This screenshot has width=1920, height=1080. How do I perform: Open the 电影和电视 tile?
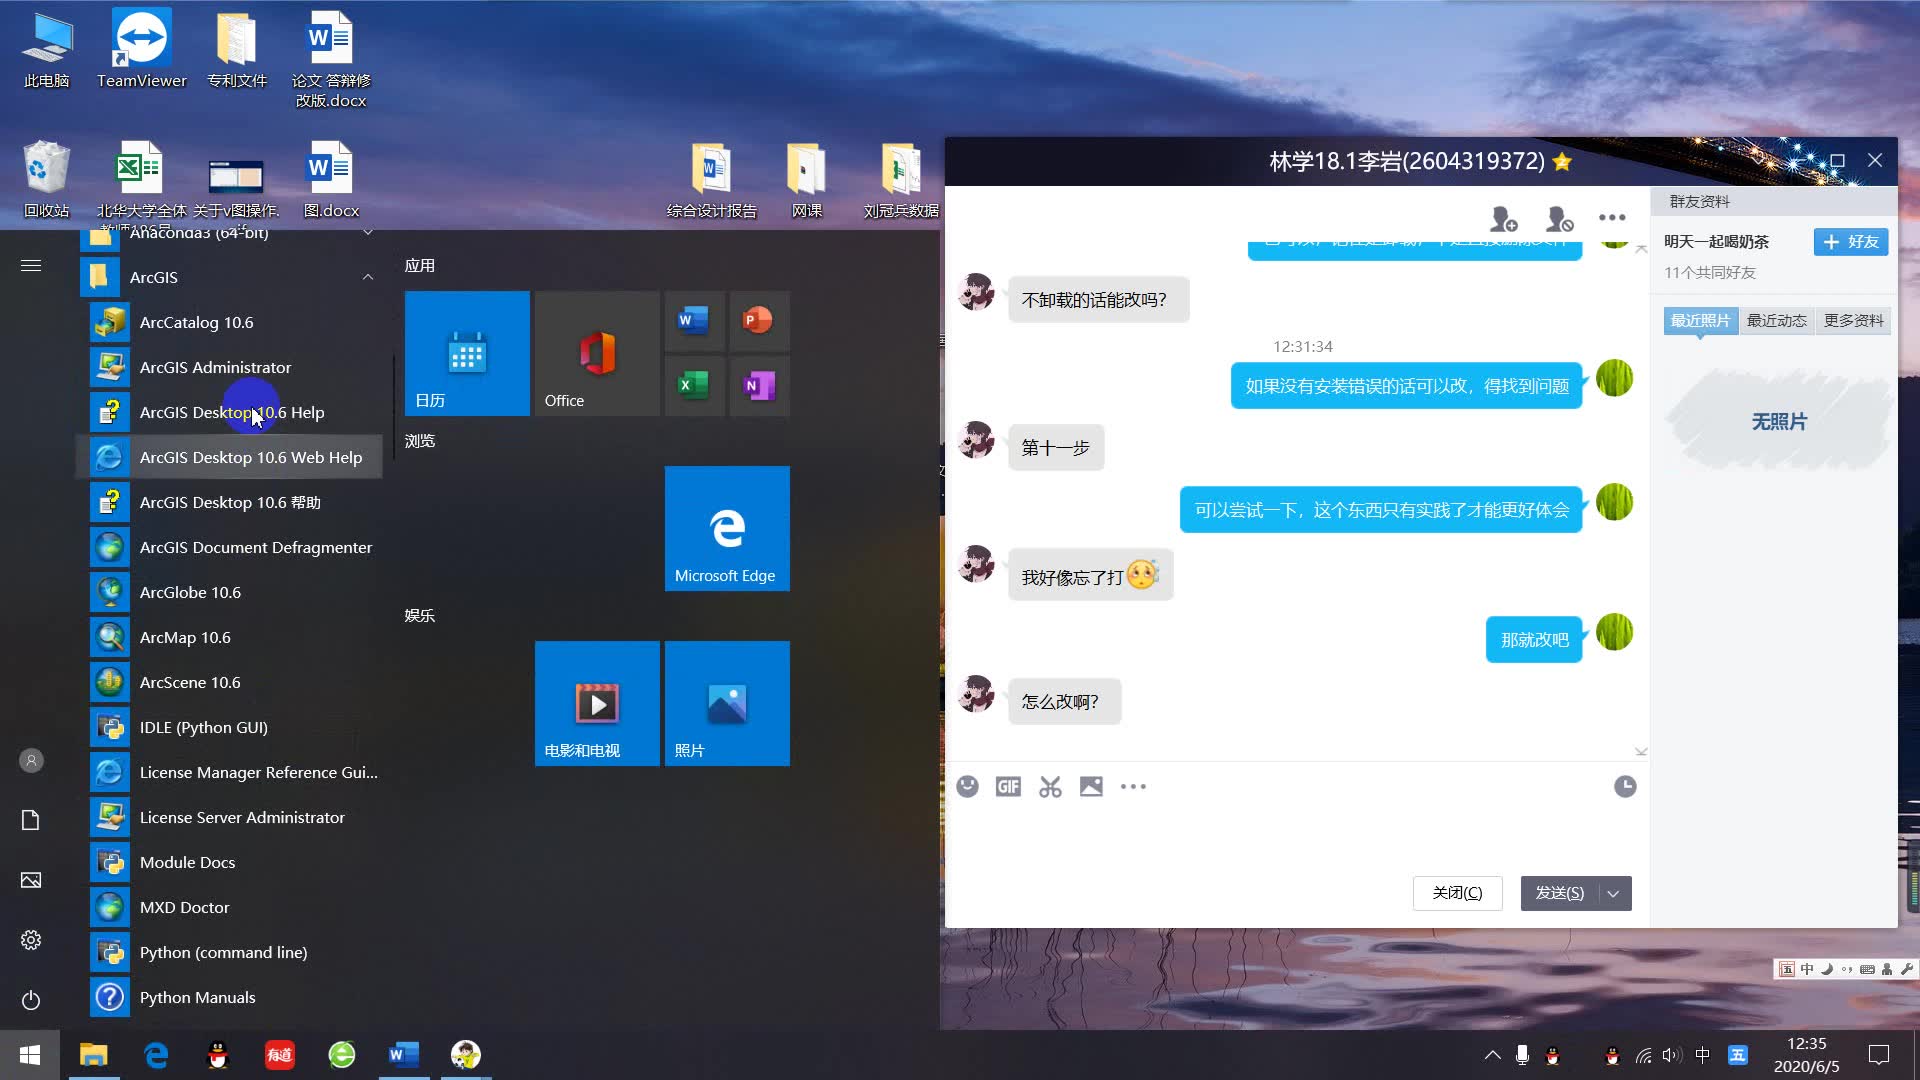(597, 703)
